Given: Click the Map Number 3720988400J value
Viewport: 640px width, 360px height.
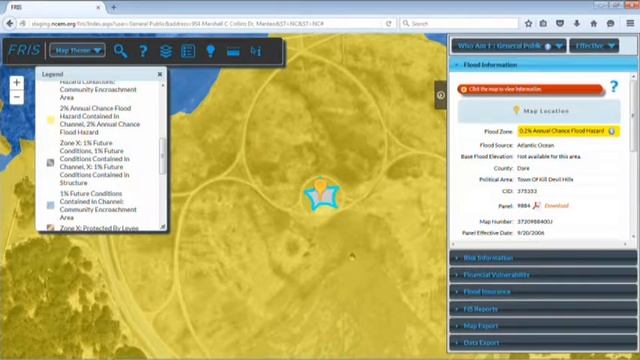Looking at the screenshot, I should coord(535,222).
